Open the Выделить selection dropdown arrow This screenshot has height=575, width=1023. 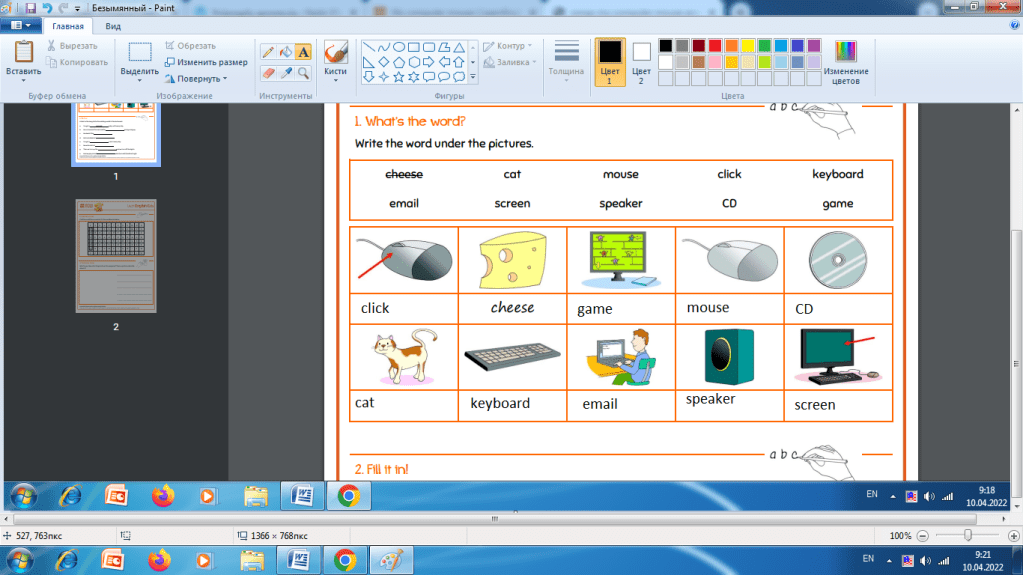139,80
